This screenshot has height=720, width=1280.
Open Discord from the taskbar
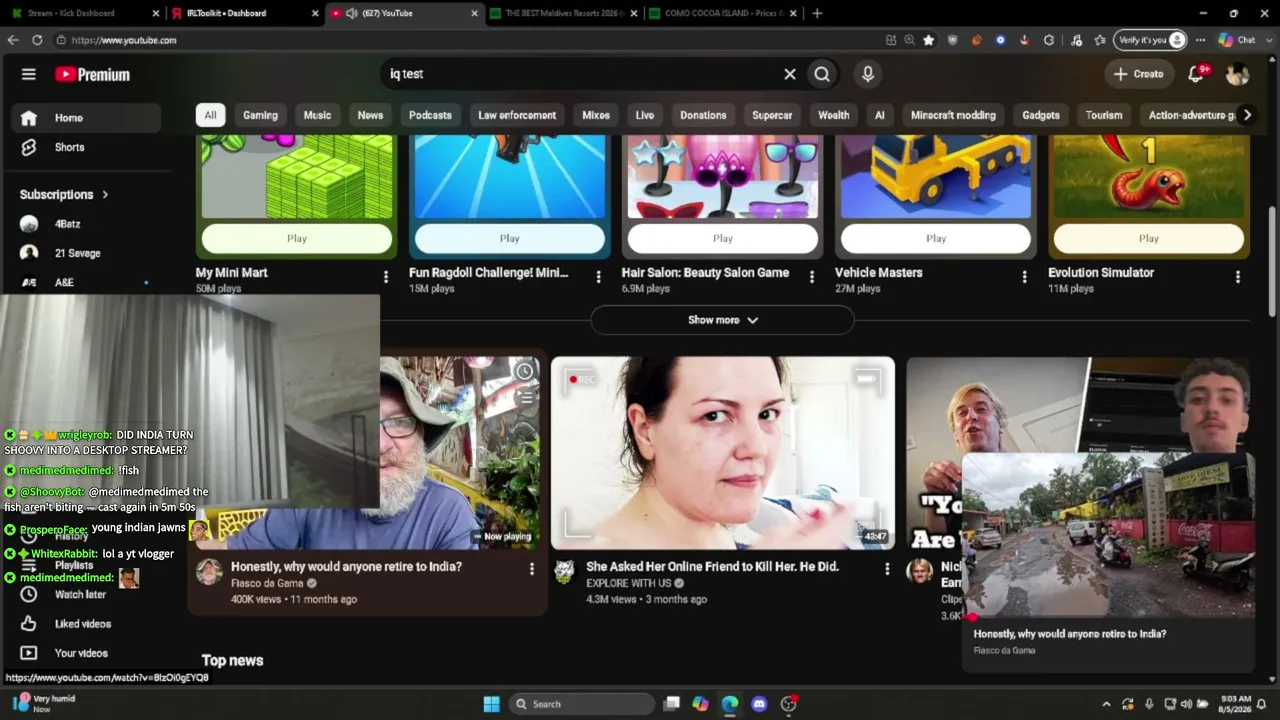coord(759,704)
